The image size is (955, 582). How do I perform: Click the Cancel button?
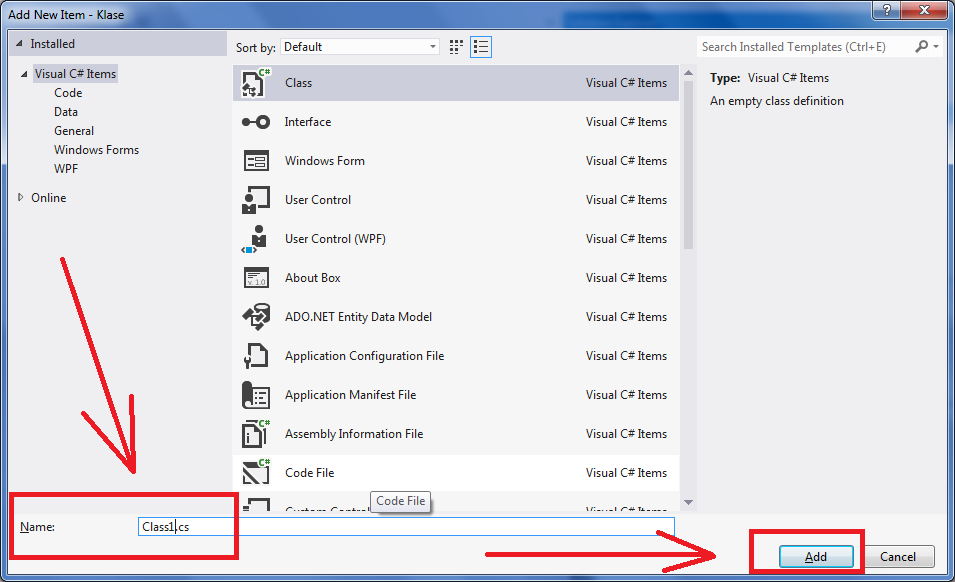[x=897, y=557]
